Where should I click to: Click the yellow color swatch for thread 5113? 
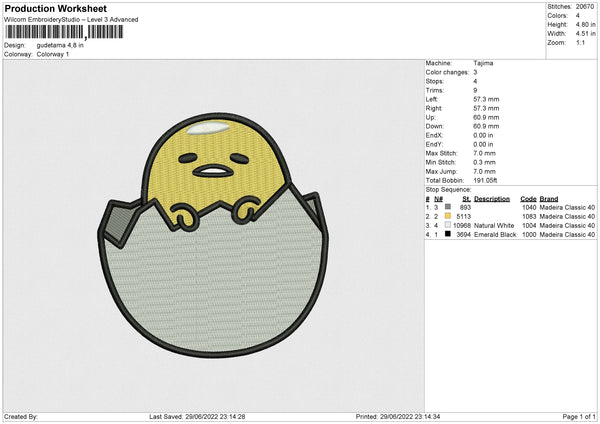pos(449,216)
